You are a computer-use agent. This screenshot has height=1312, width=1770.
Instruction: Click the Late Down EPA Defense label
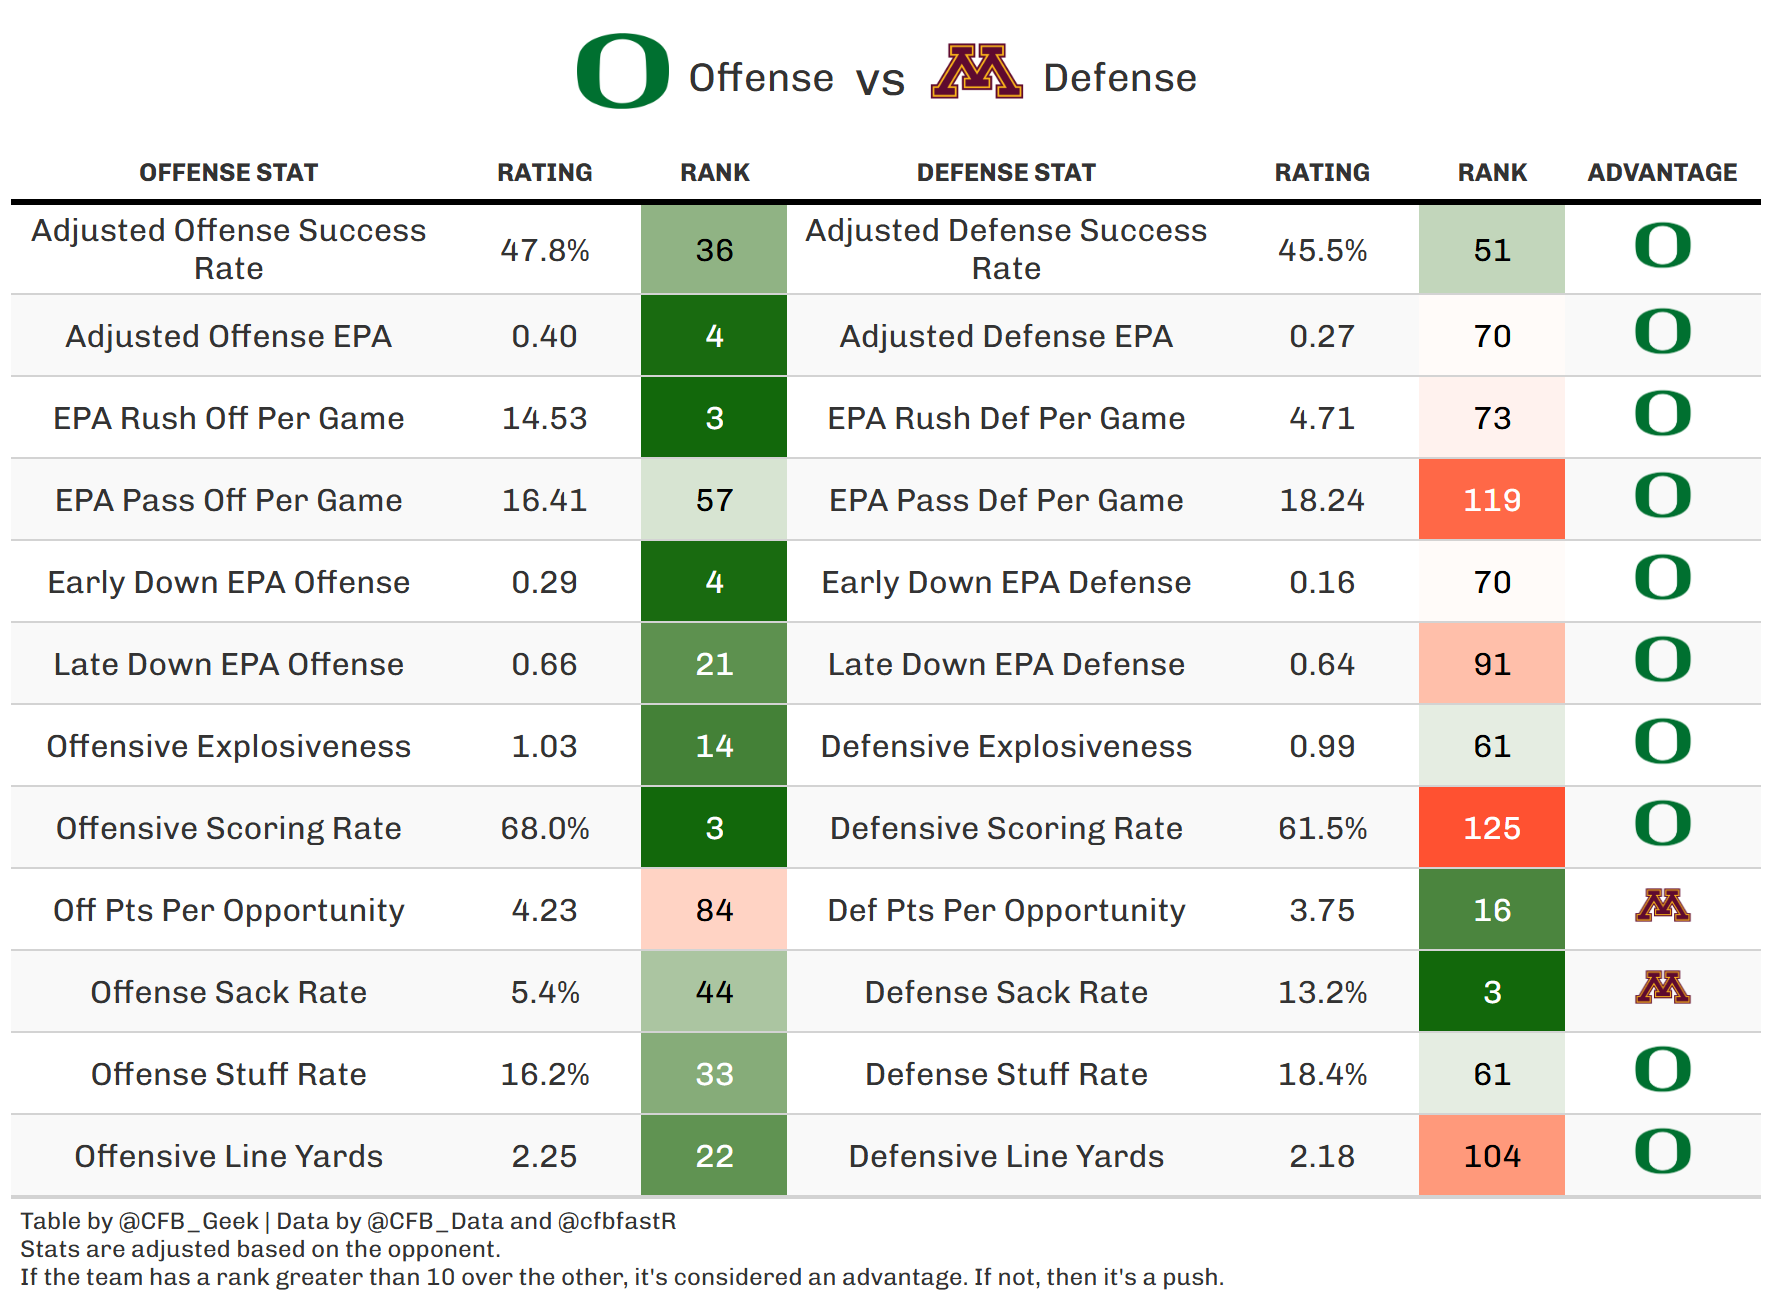[x=1006, y=664]
